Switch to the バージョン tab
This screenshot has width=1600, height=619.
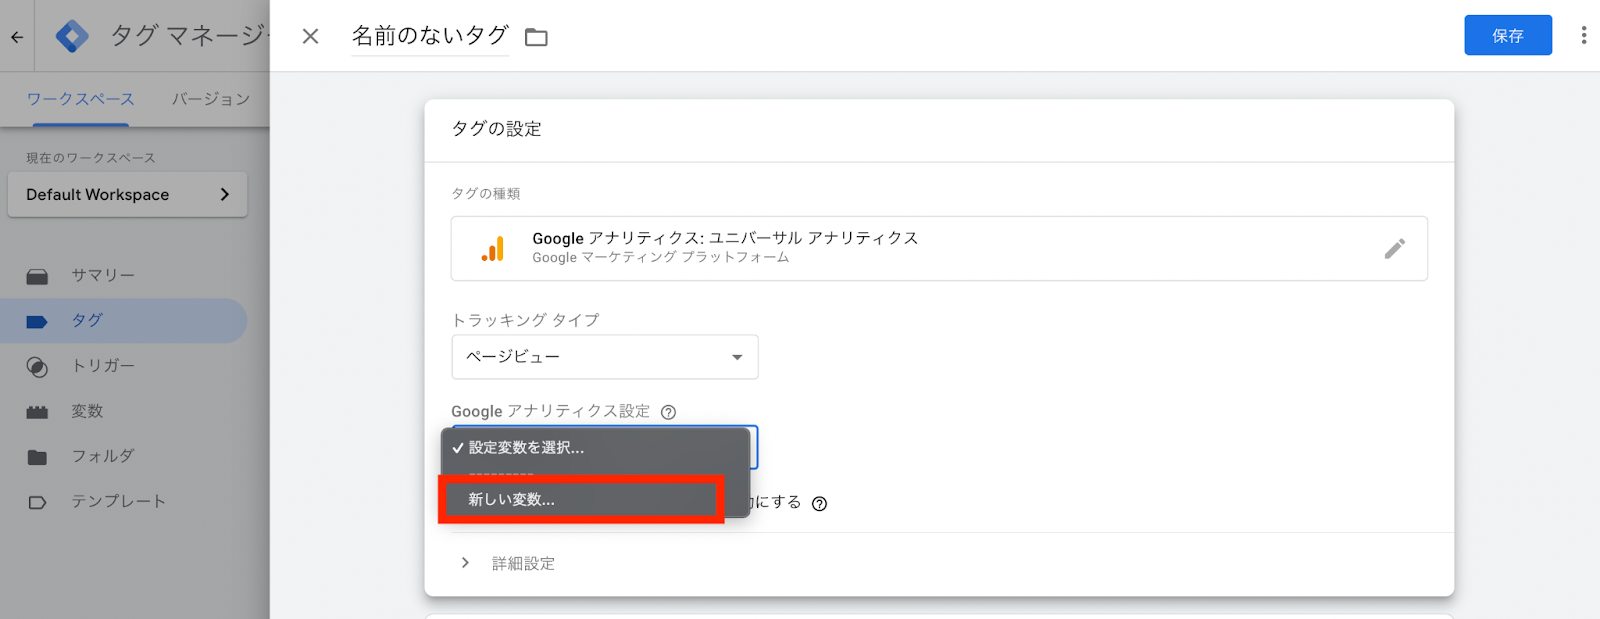(x=211, y=99)
